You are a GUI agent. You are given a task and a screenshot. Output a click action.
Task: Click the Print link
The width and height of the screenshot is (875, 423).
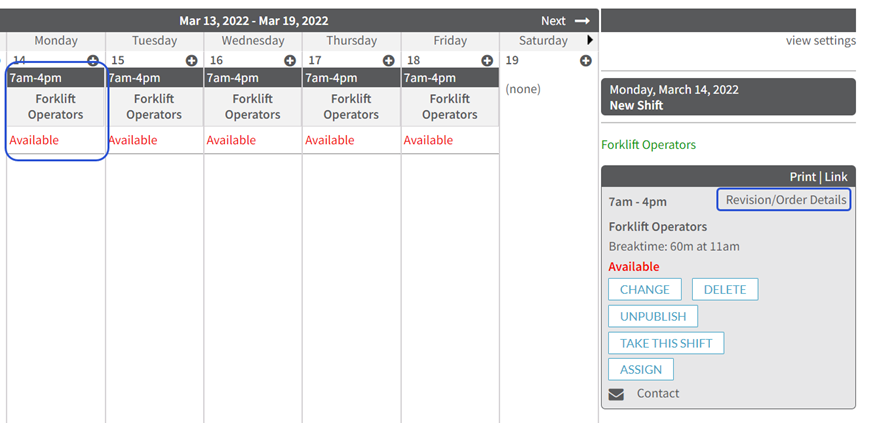click(802, 177)
